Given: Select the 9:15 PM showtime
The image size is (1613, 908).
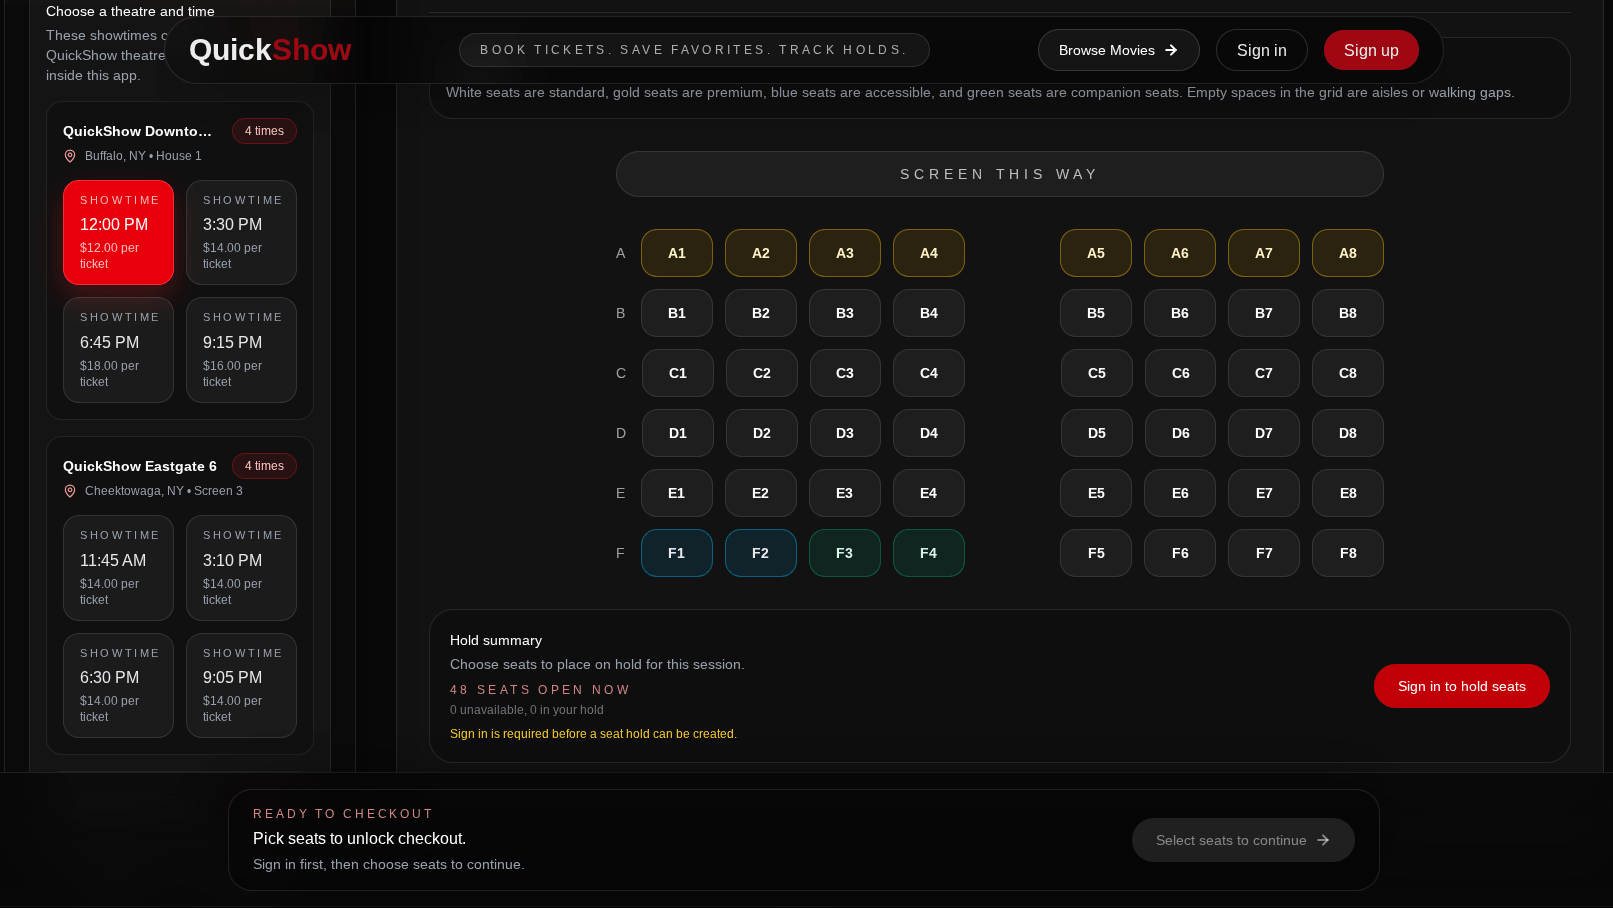Looking at the screenshot, I should point(241,350).
